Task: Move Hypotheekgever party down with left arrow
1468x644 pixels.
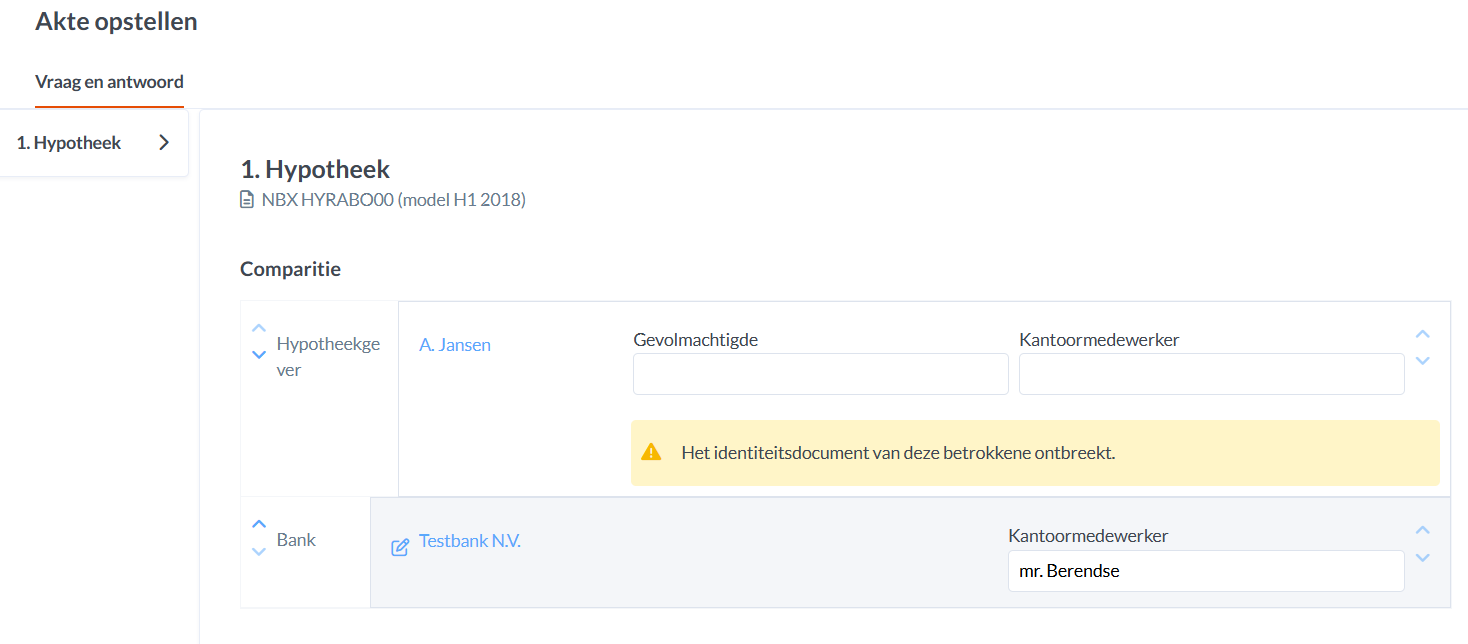Action: [259, 354]
